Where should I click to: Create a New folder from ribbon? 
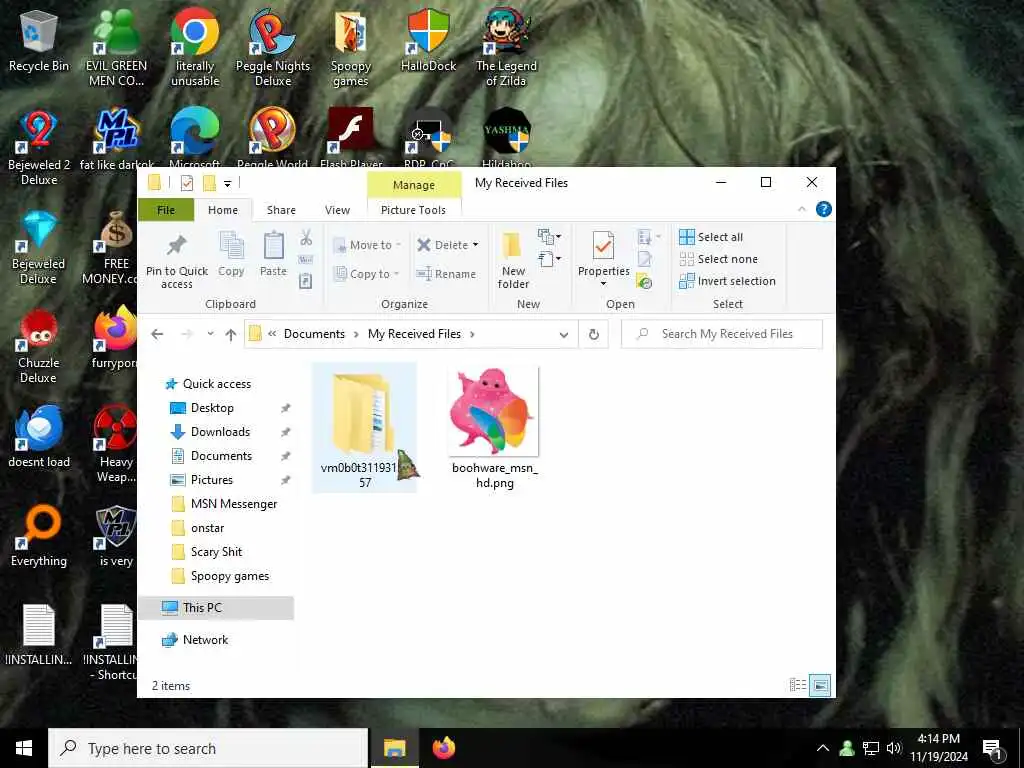pyautogui.click(x=513, y=260)
